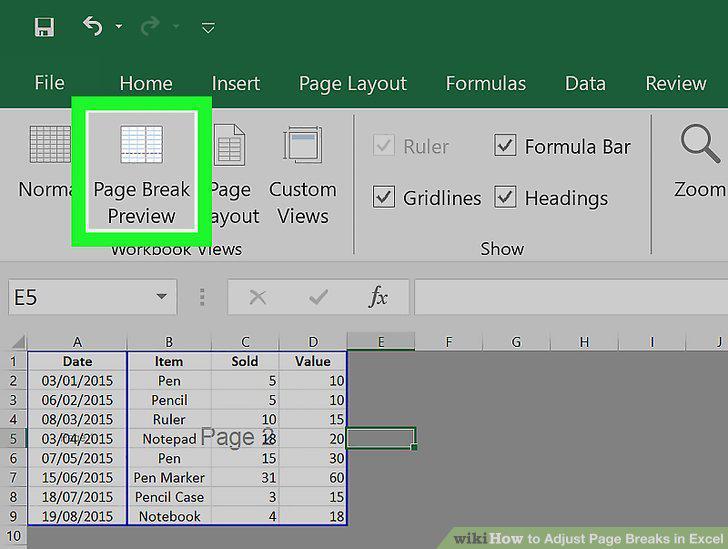Open the Page Layout ribbon tab

(x=352, y=84)
